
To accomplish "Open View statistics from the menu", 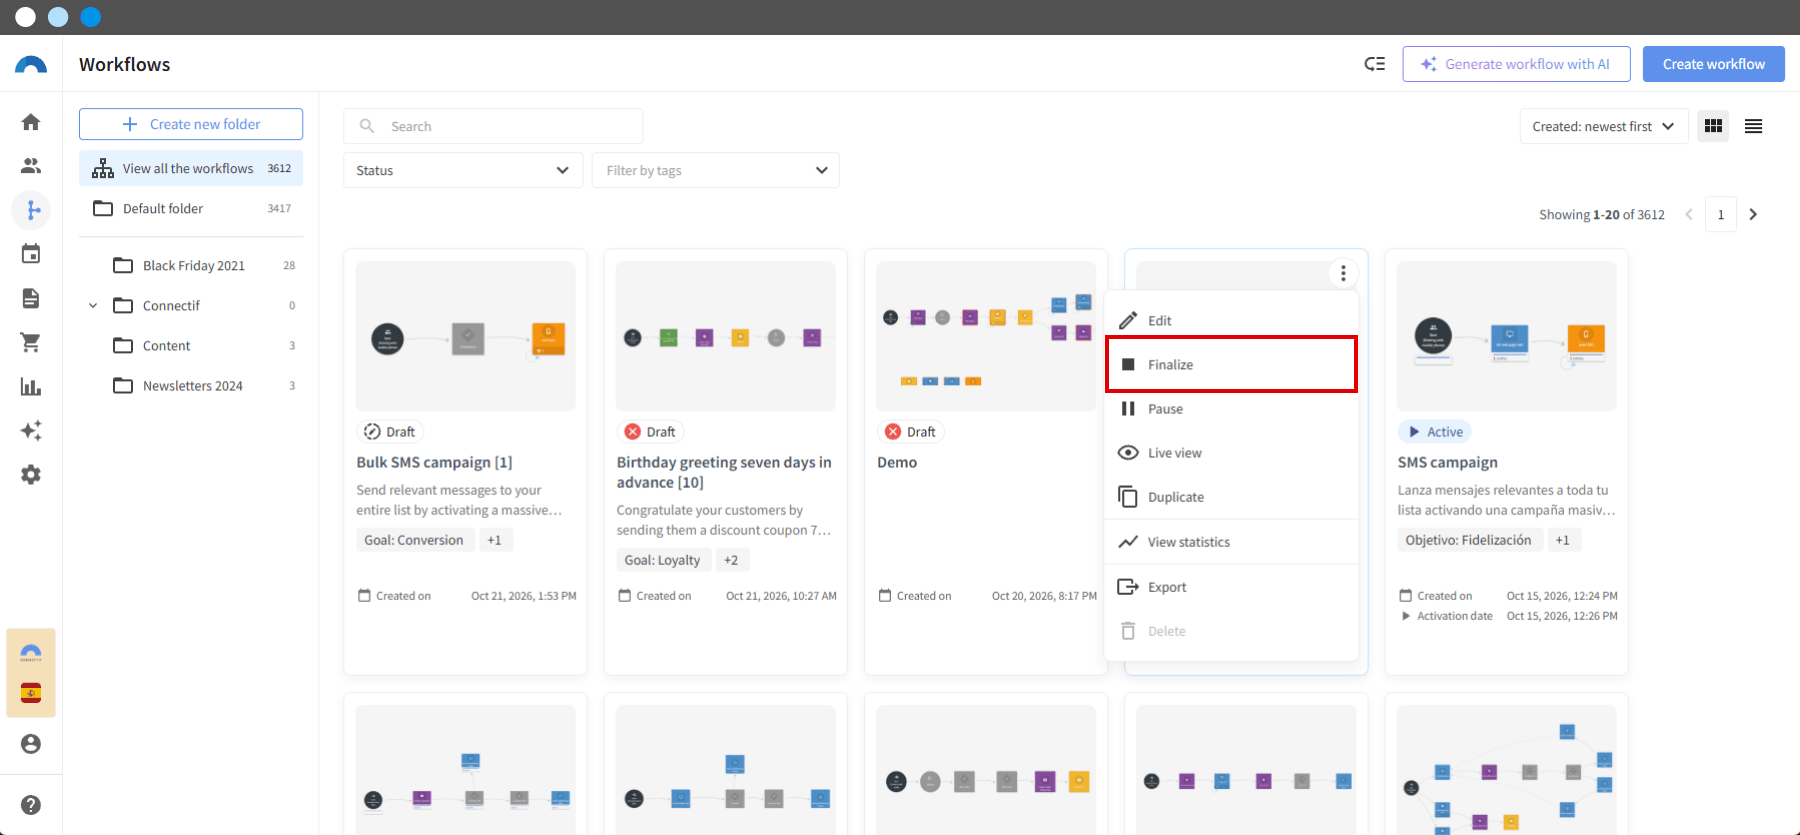I will pyautogui.click(x=1231, y=541).
